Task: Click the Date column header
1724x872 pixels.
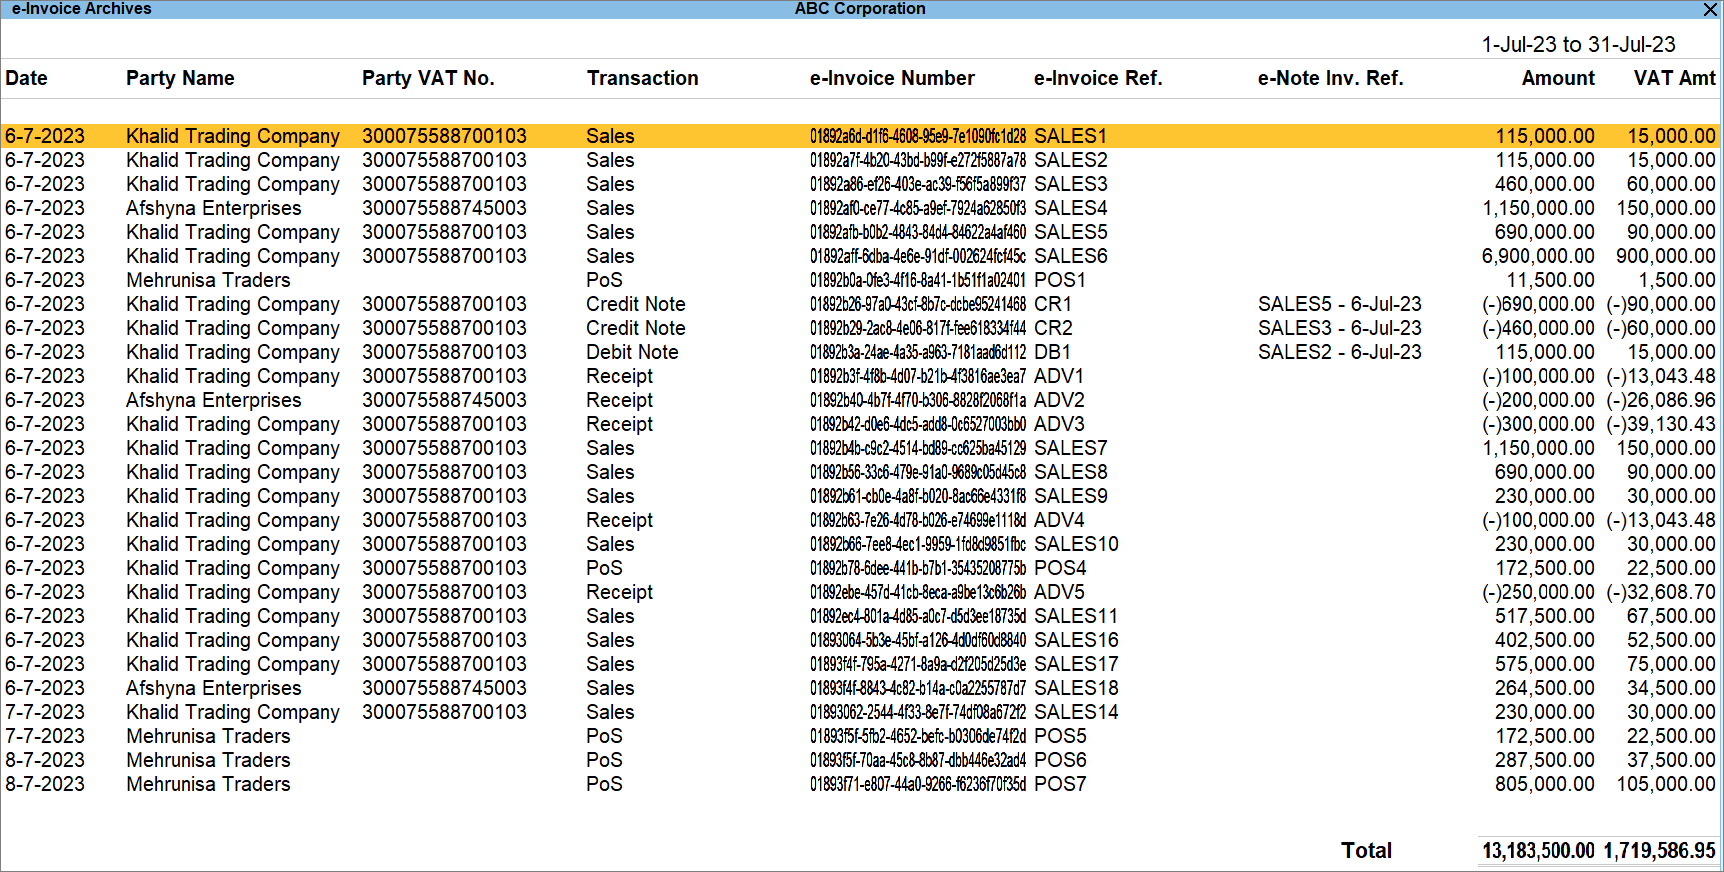Action: point(26,78)
